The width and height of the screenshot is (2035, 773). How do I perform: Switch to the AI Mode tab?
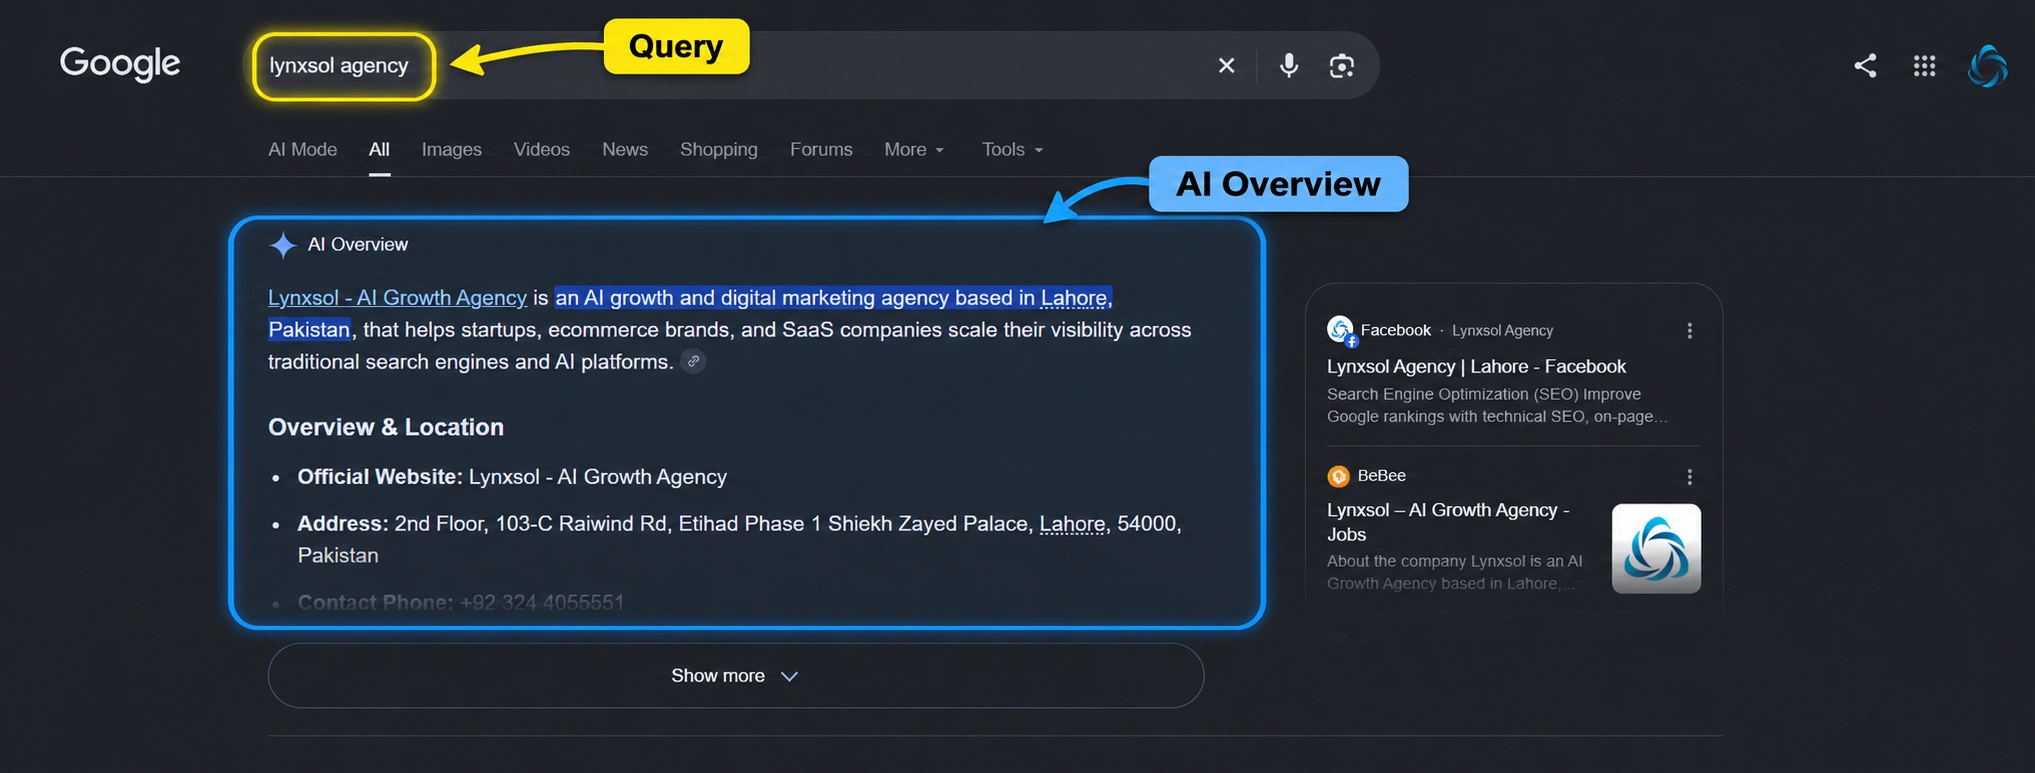[303, 149]
